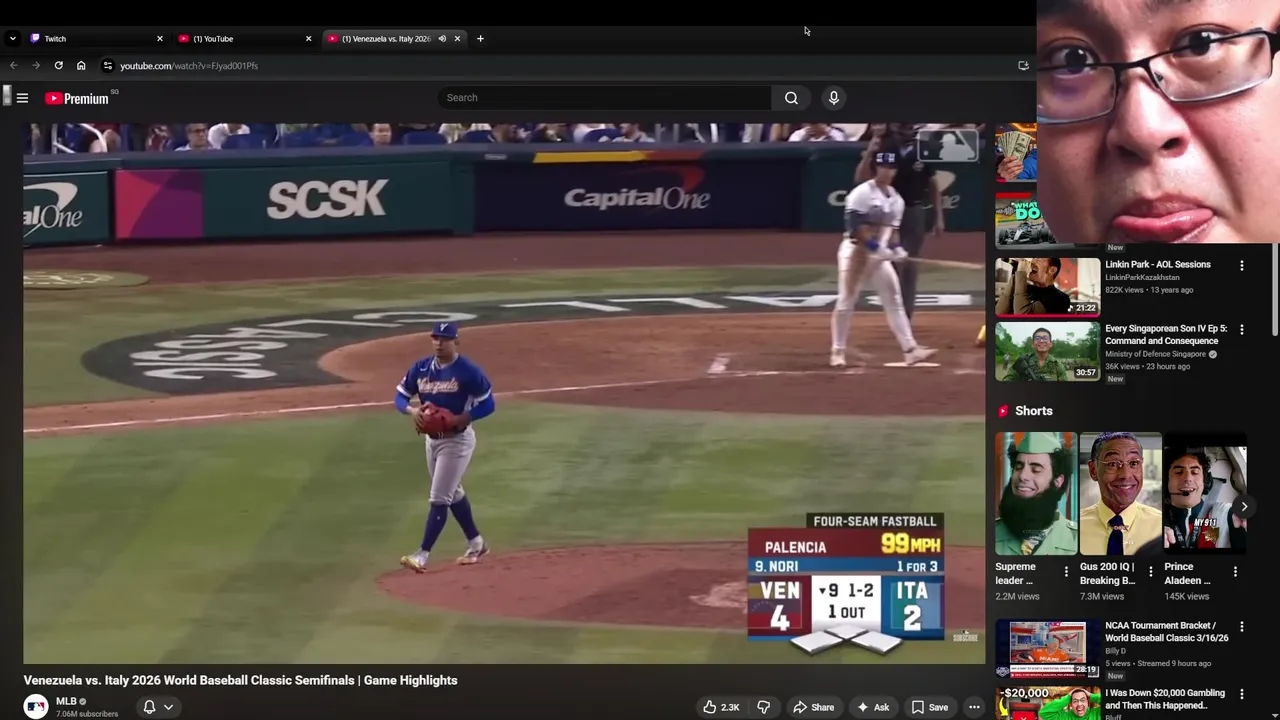The height and width of the screenshot is (720, 1280).
Task: Open Linkin Park - AOL Sessions title
Action: coord(1158,265)
